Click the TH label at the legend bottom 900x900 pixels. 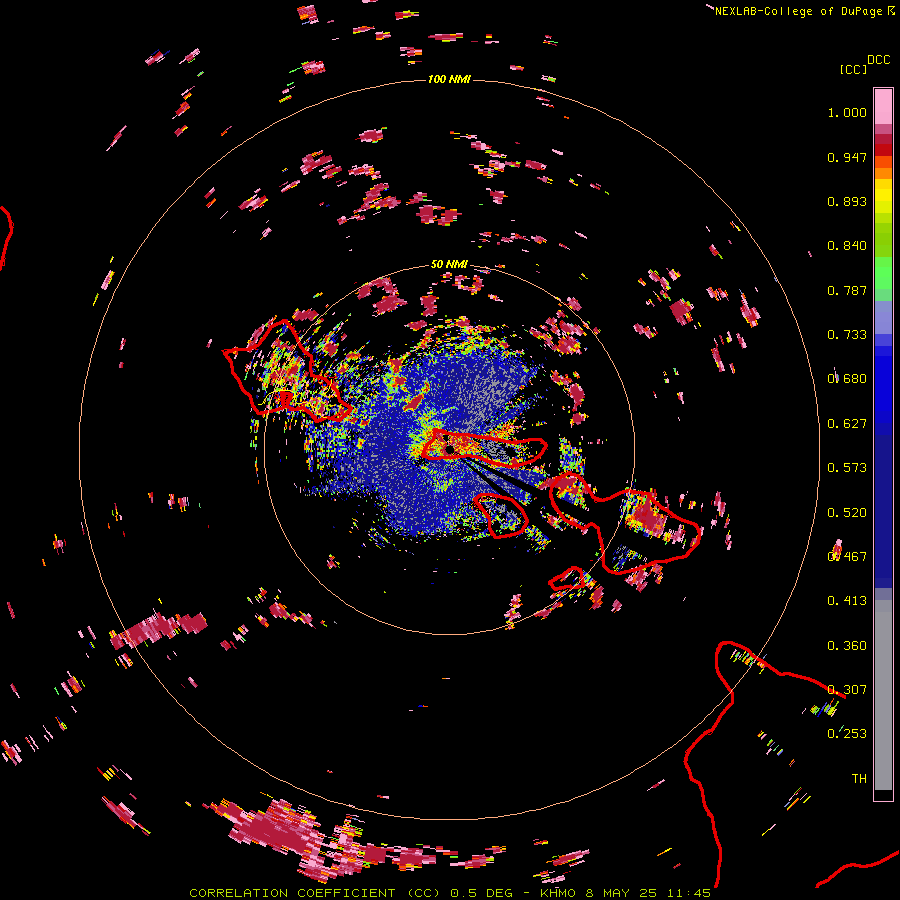click(859, 779)
